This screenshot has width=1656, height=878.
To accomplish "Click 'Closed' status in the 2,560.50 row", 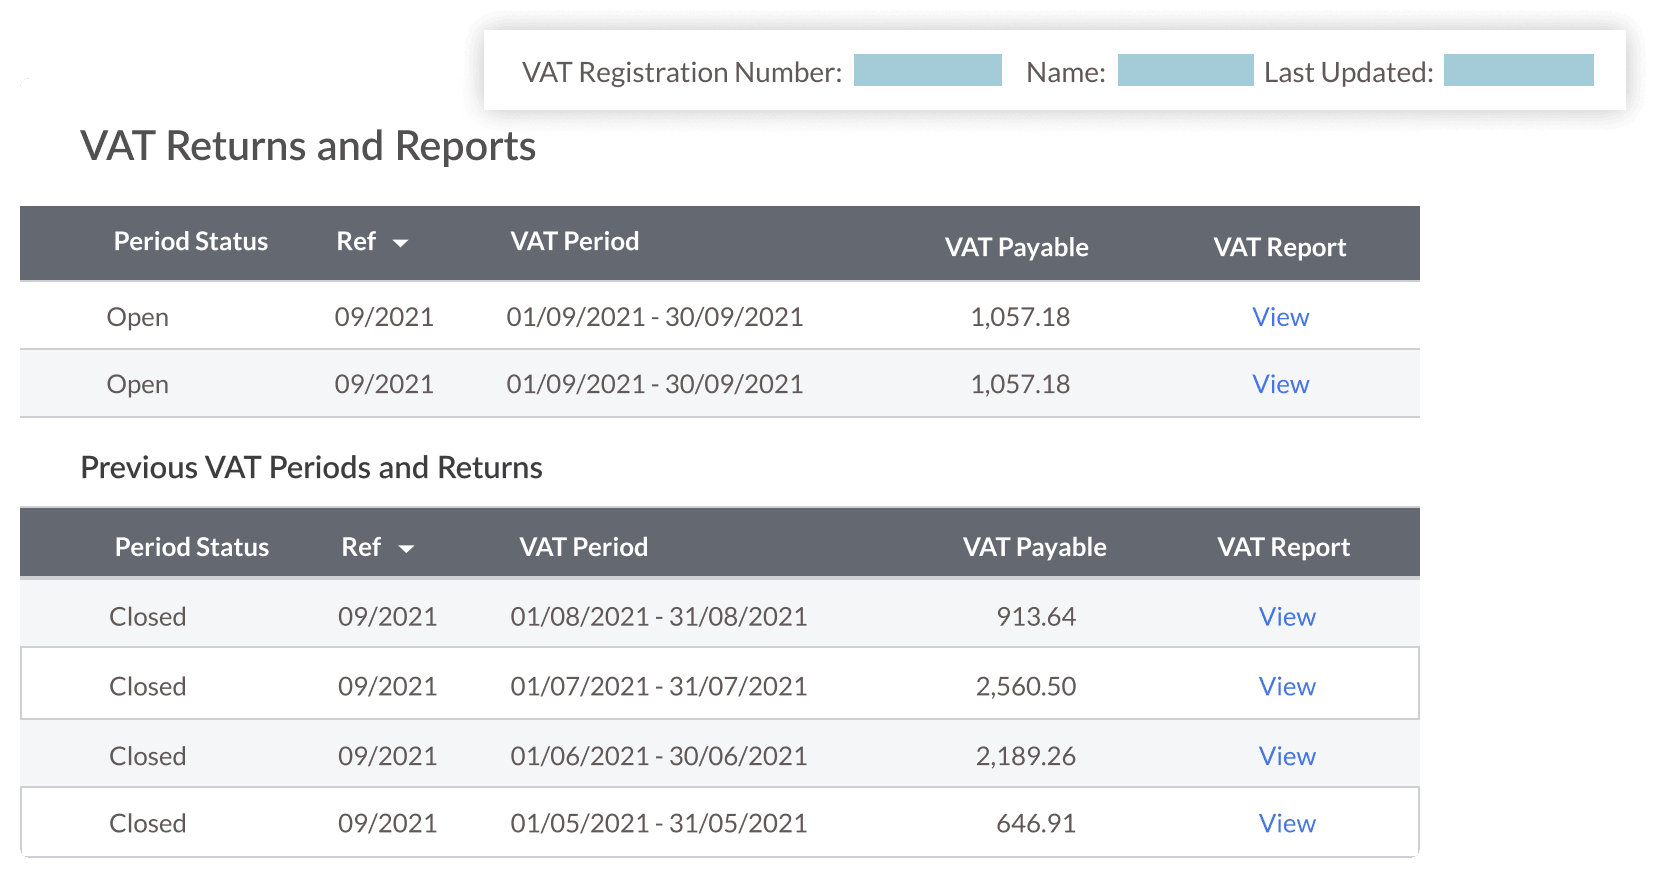I will [x=148, y=687].
